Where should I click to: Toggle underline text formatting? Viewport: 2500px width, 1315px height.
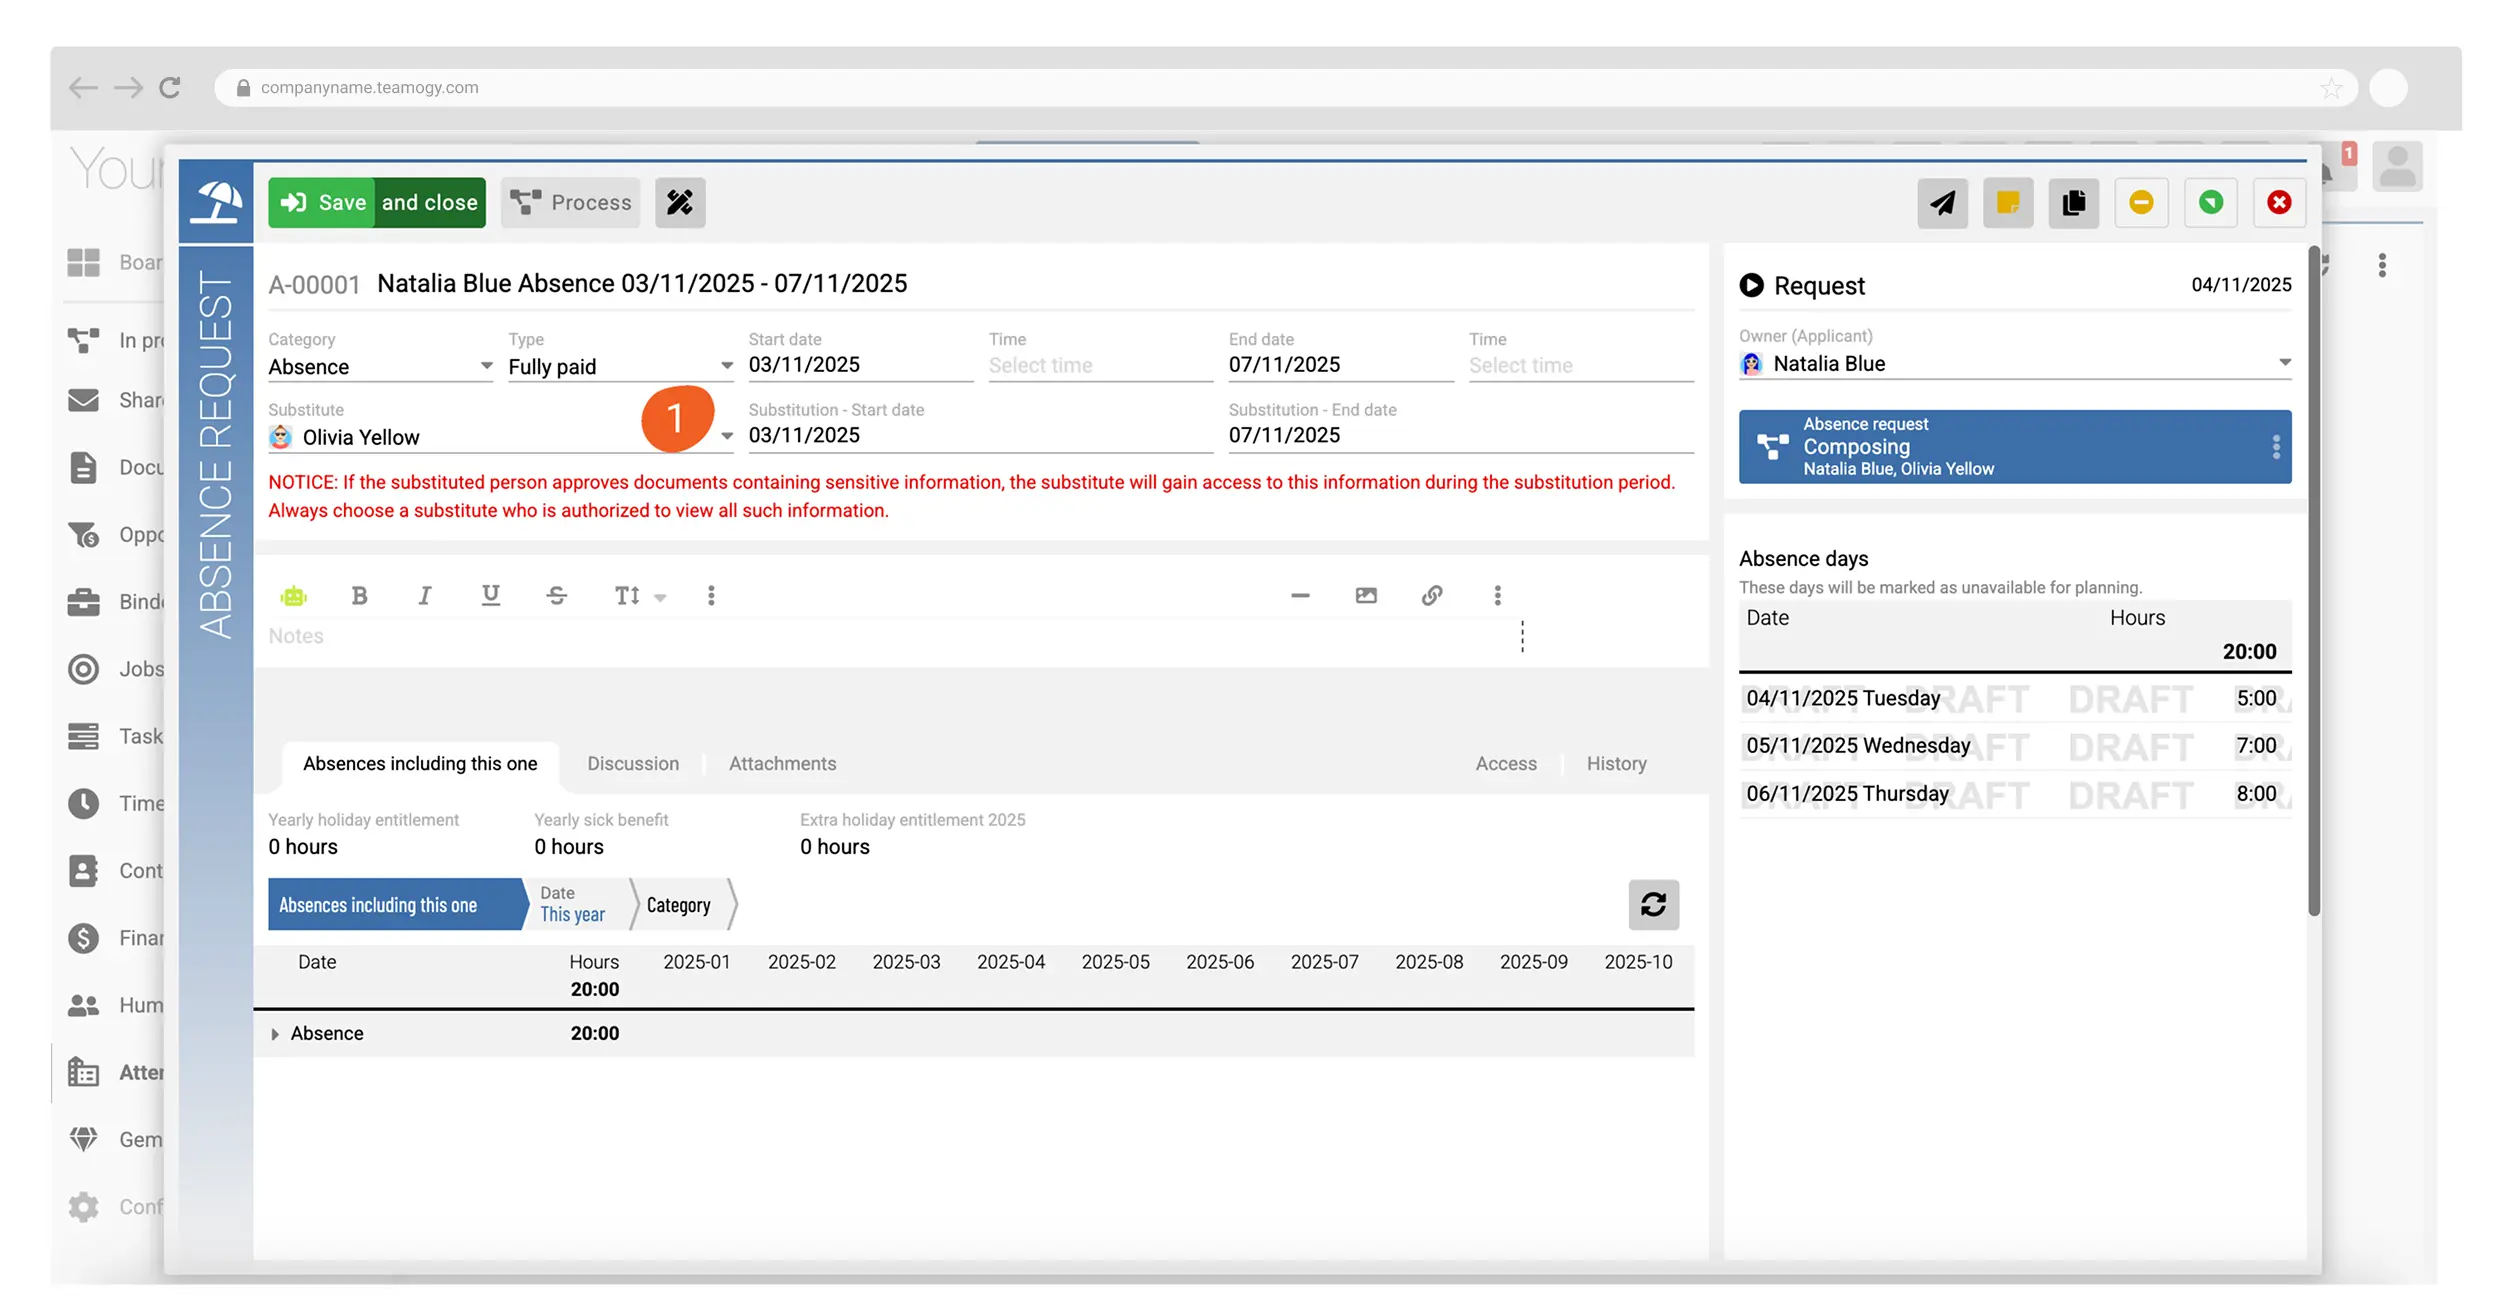click(490, 596)
